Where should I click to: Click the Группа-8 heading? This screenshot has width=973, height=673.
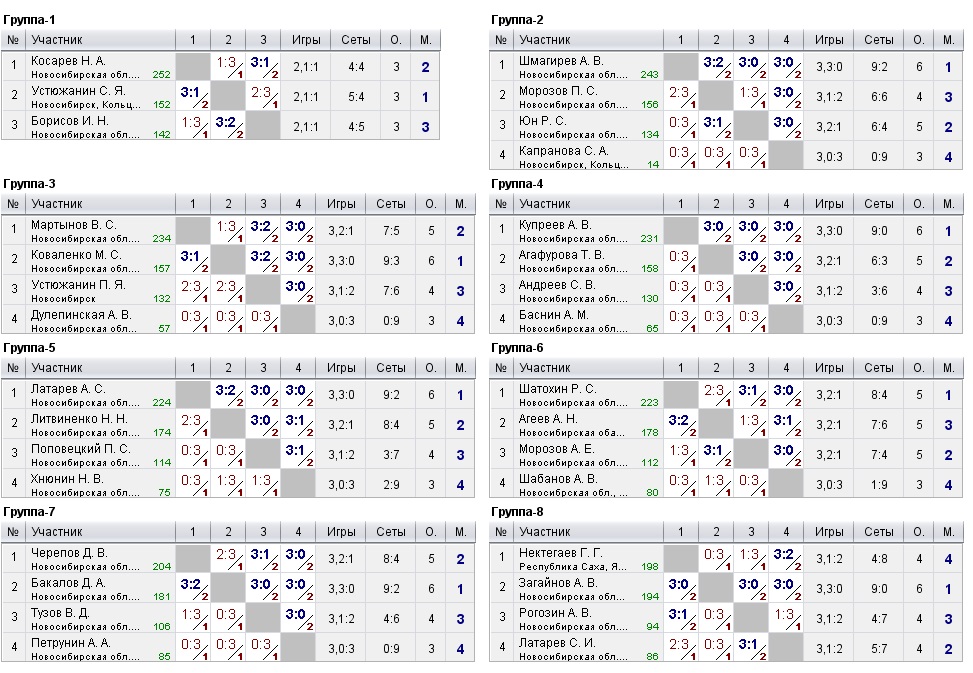coord(517,511)
